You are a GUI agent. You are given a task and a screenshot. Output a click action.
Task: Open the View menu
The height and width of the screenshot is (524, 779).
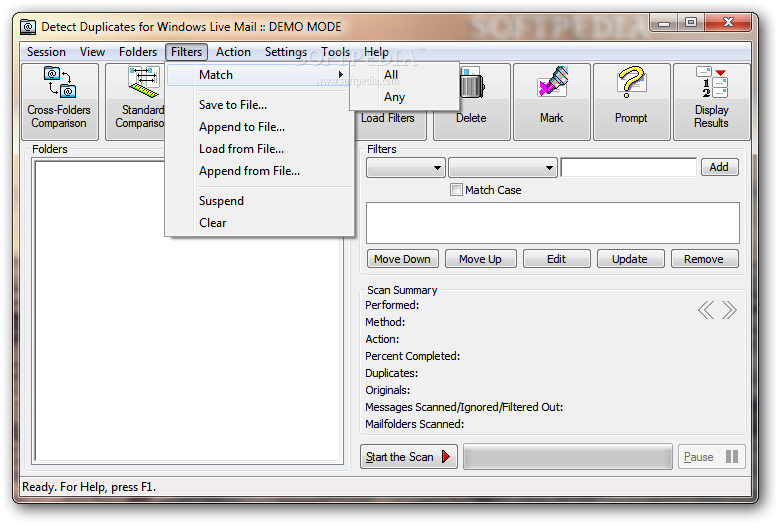92,52
